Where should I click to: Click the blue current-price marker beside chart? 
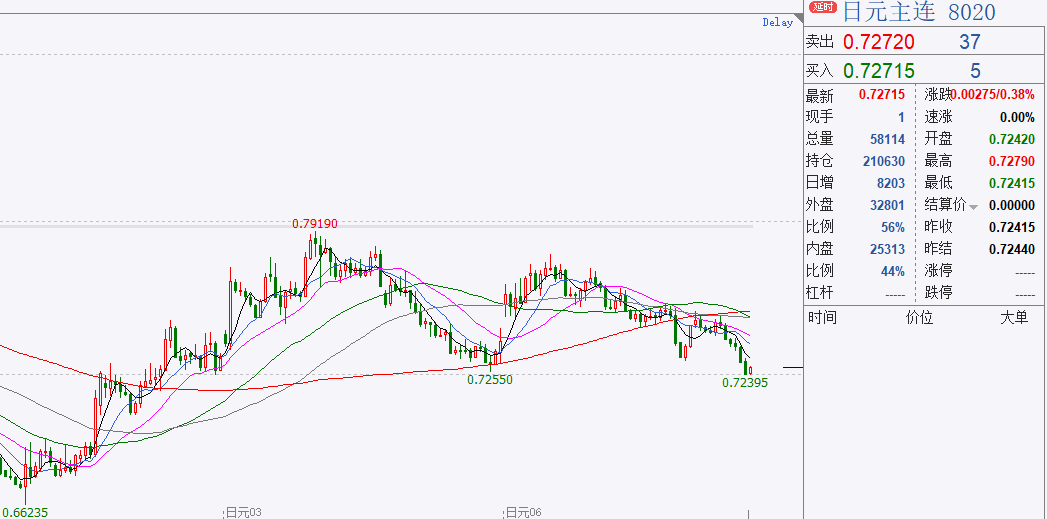793,367
